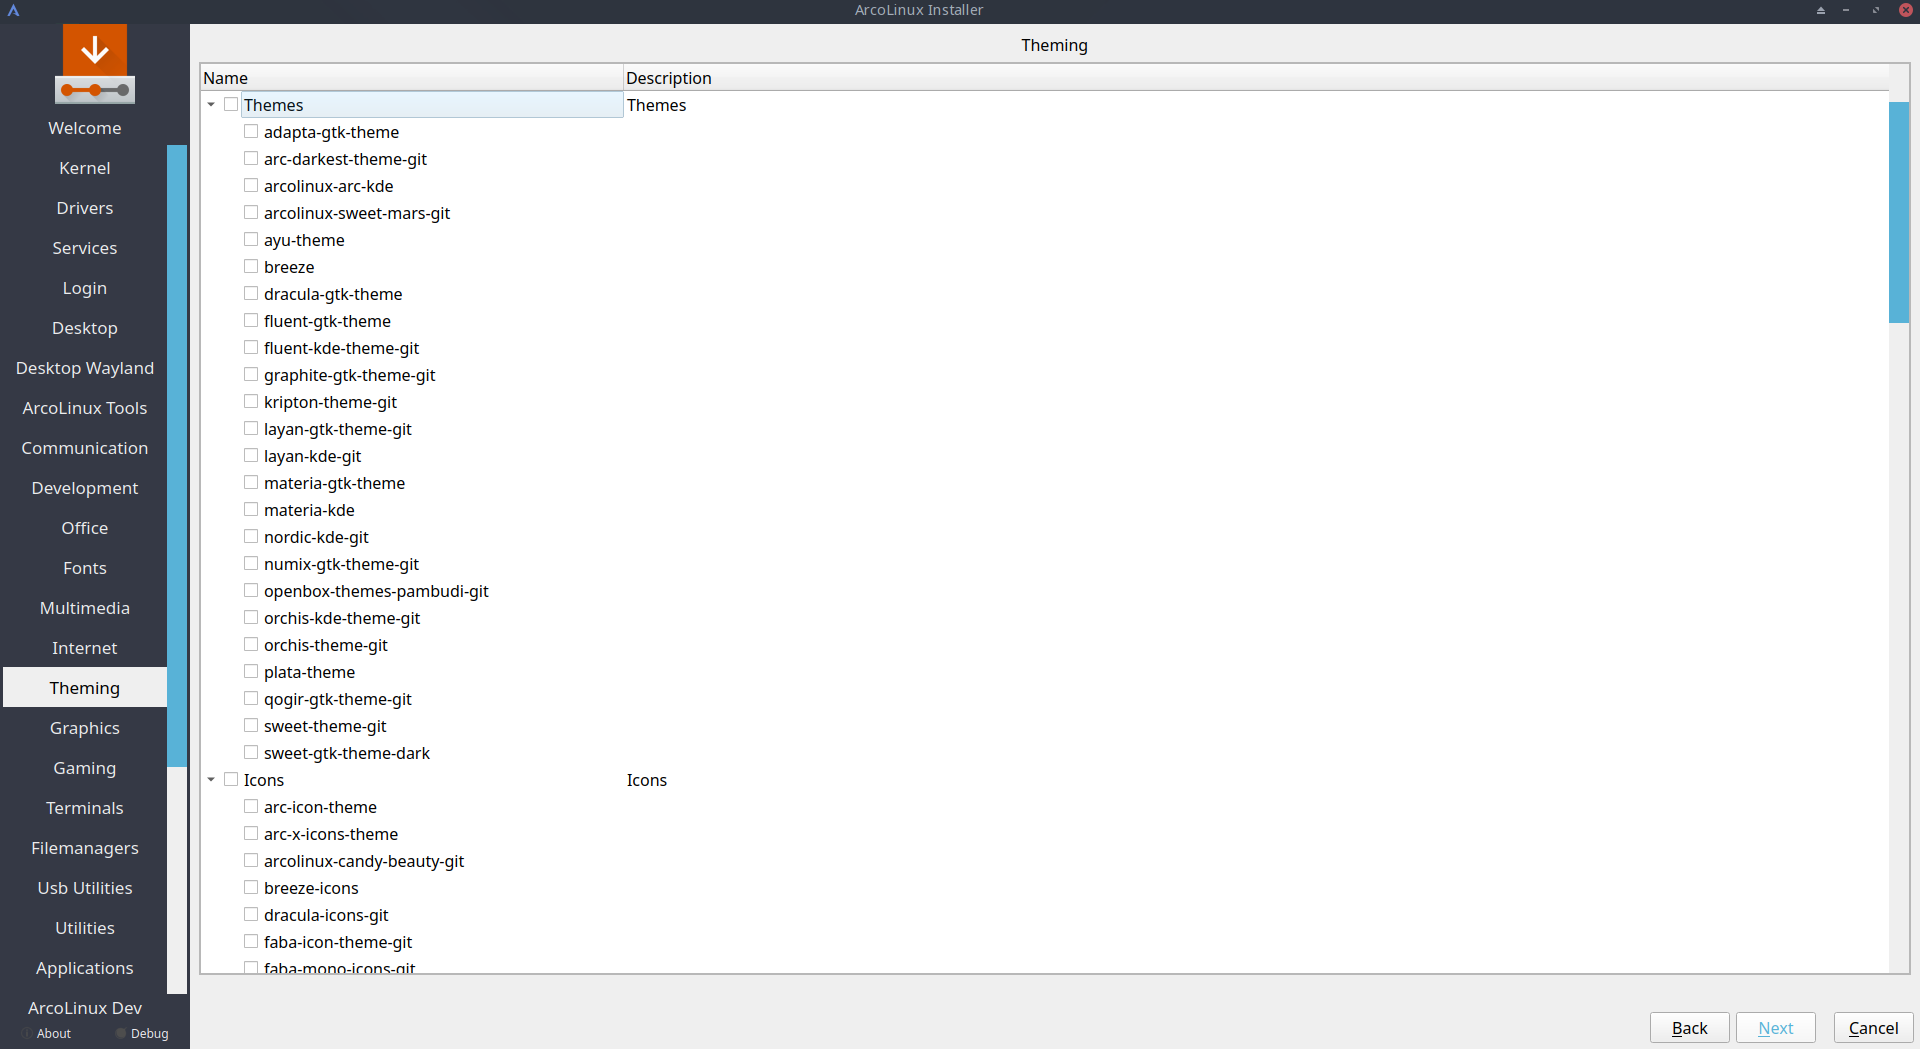
Task: Switch to the Drivers step
Action: [85, 208]
